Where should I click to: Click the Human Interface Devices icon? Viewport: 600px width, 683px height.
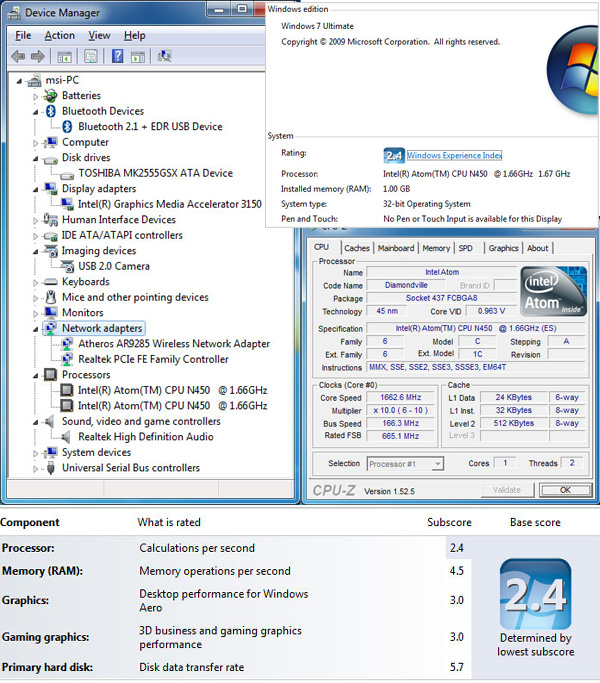(51, 220)
